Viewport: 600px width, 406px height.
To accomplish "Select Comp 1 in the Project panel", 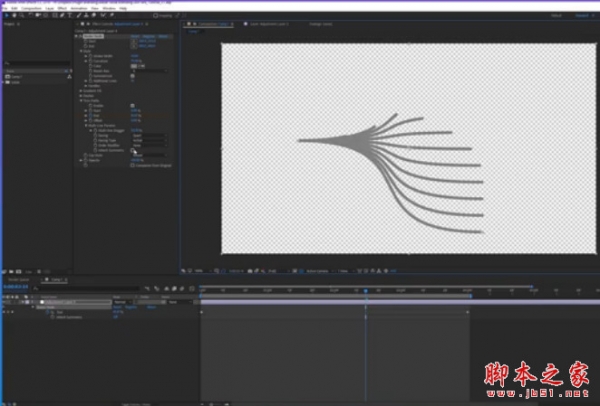I will click(15, 76).
